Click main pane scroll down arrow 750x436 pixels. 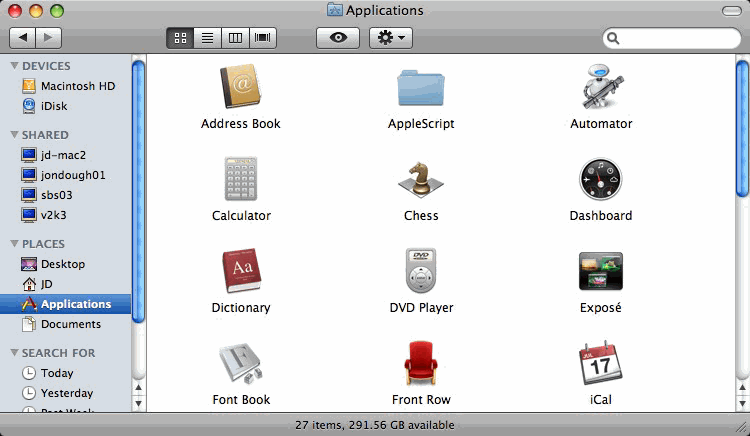click(742, 404)
